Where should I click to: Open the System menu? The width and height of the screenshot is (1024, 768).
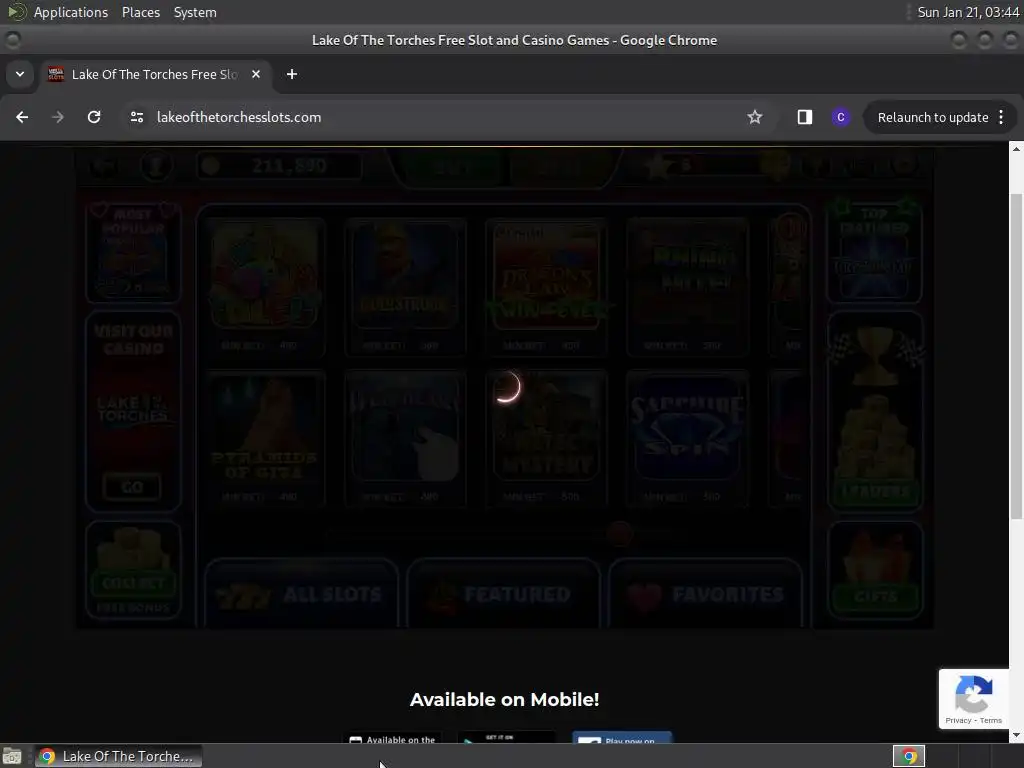pyautogui.click(x=195, y=12)
